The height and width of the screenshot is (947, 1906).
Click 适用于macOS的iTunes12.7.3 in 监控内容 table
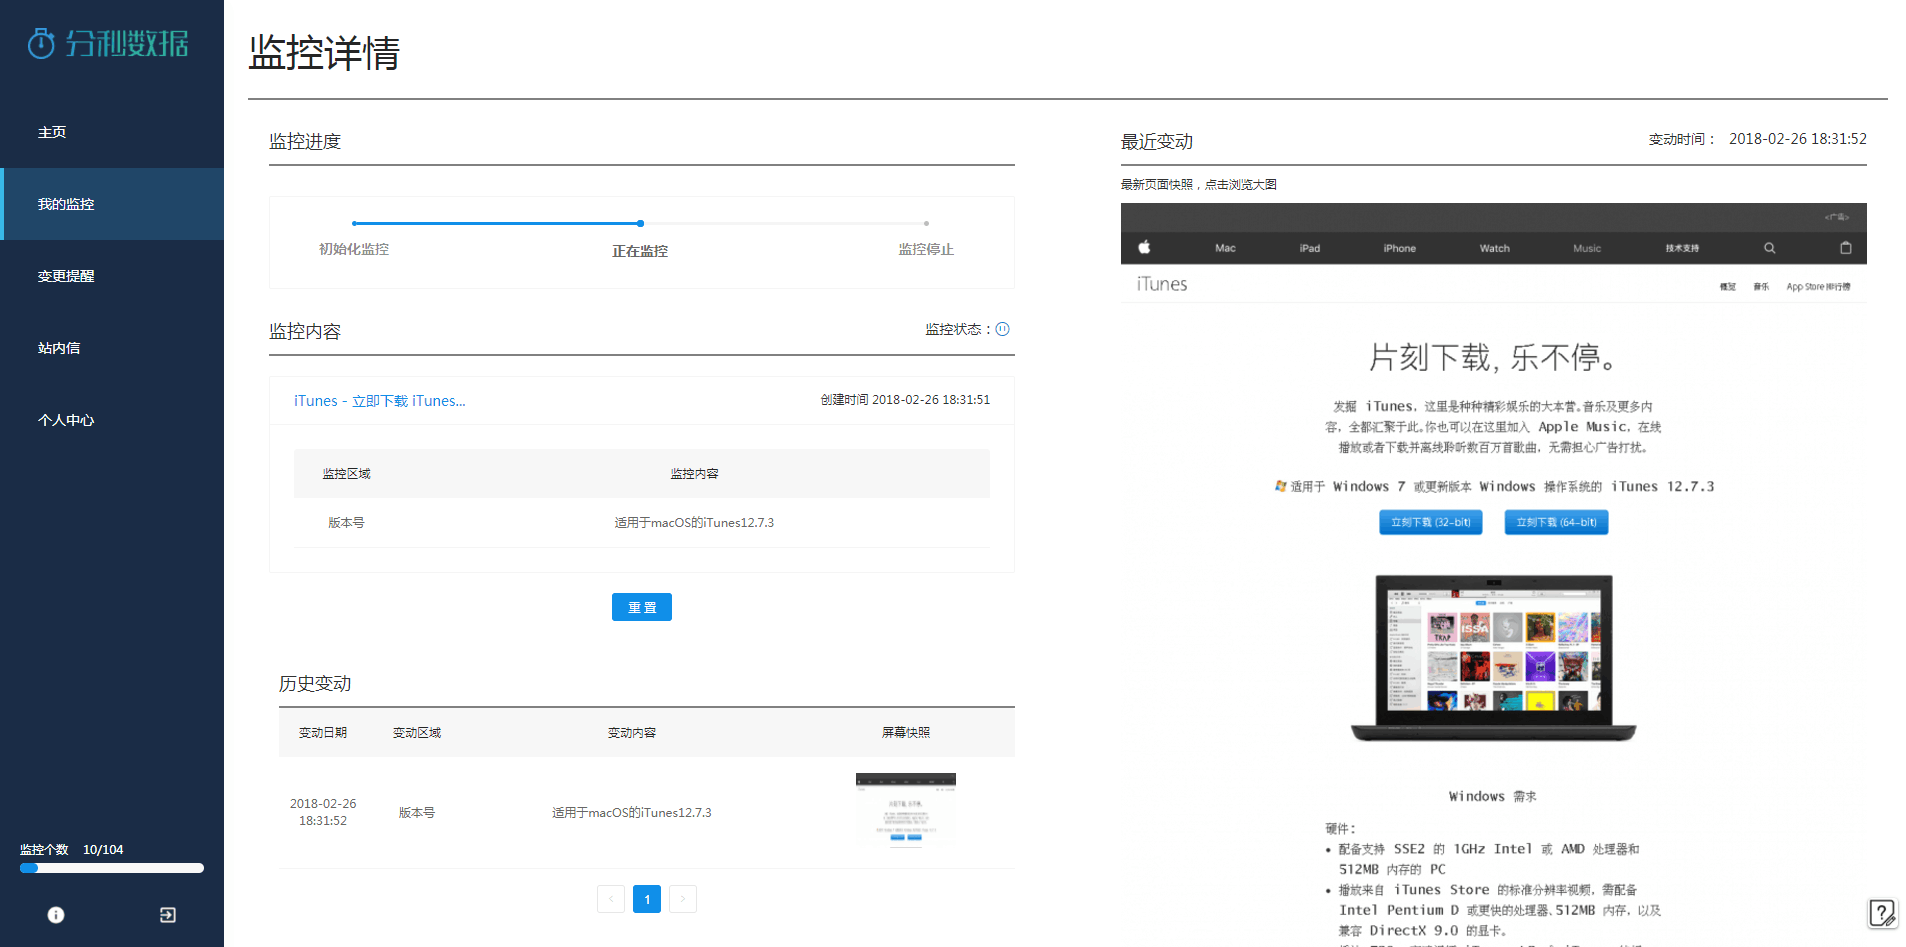click(694, 523)
